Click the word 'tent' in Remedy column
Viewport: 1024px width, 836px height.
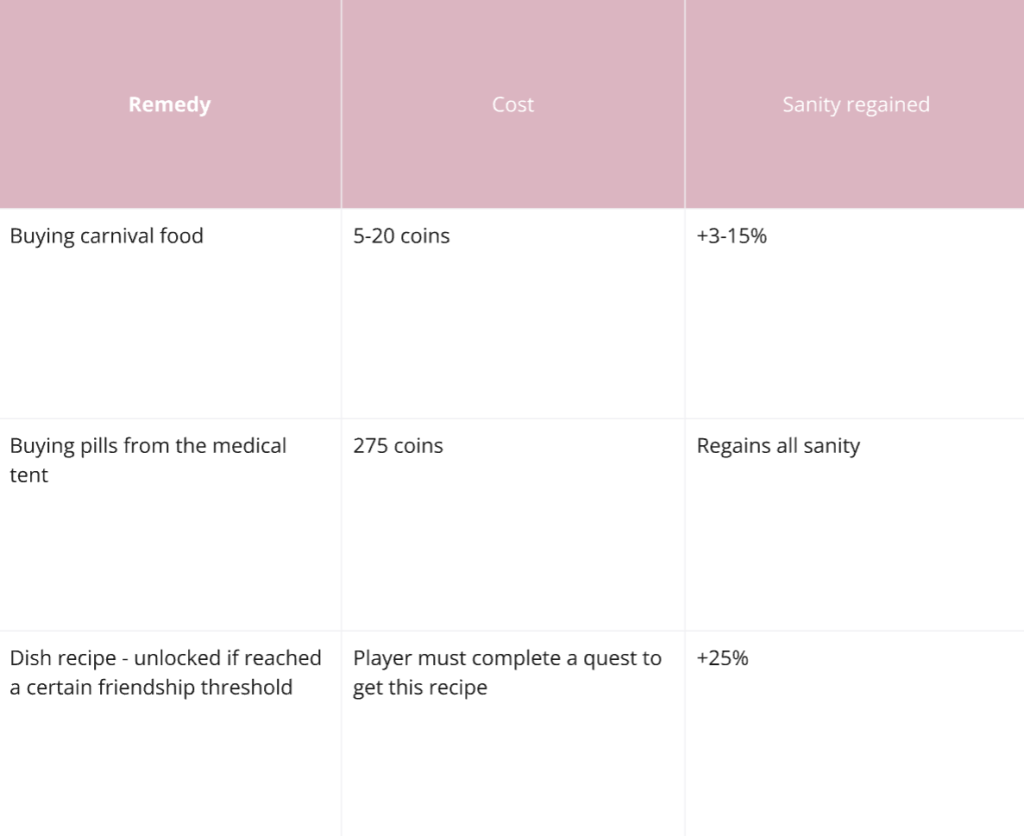[29, 475]
